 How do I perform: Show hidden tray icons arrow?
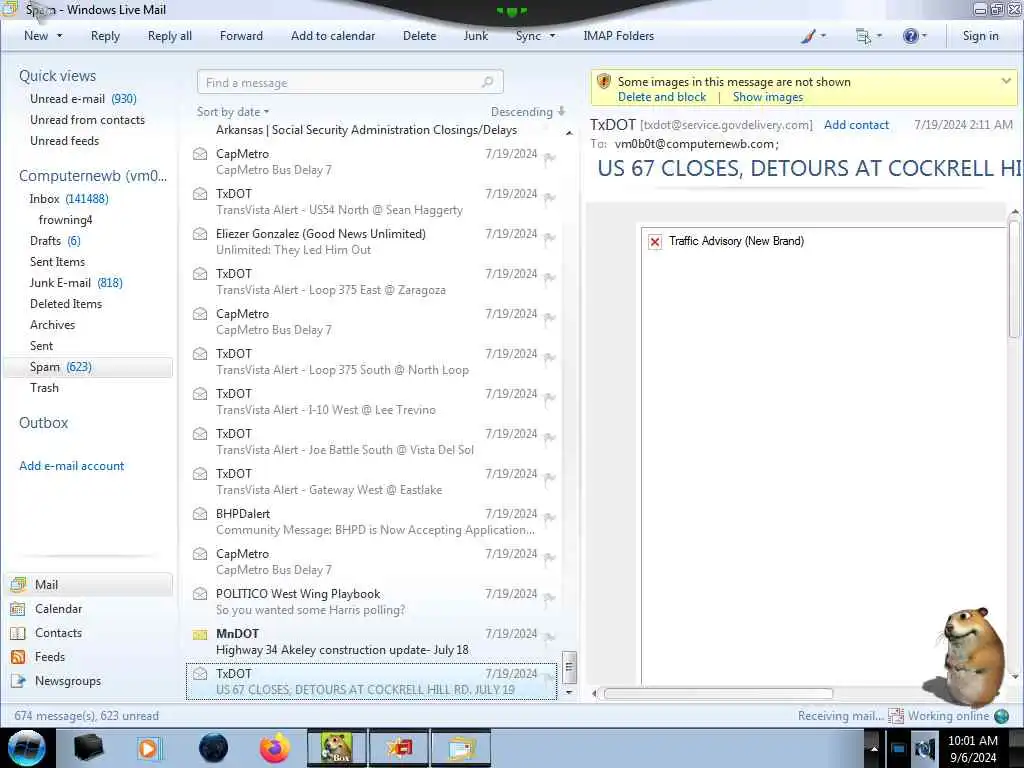(x=874, y=748)
